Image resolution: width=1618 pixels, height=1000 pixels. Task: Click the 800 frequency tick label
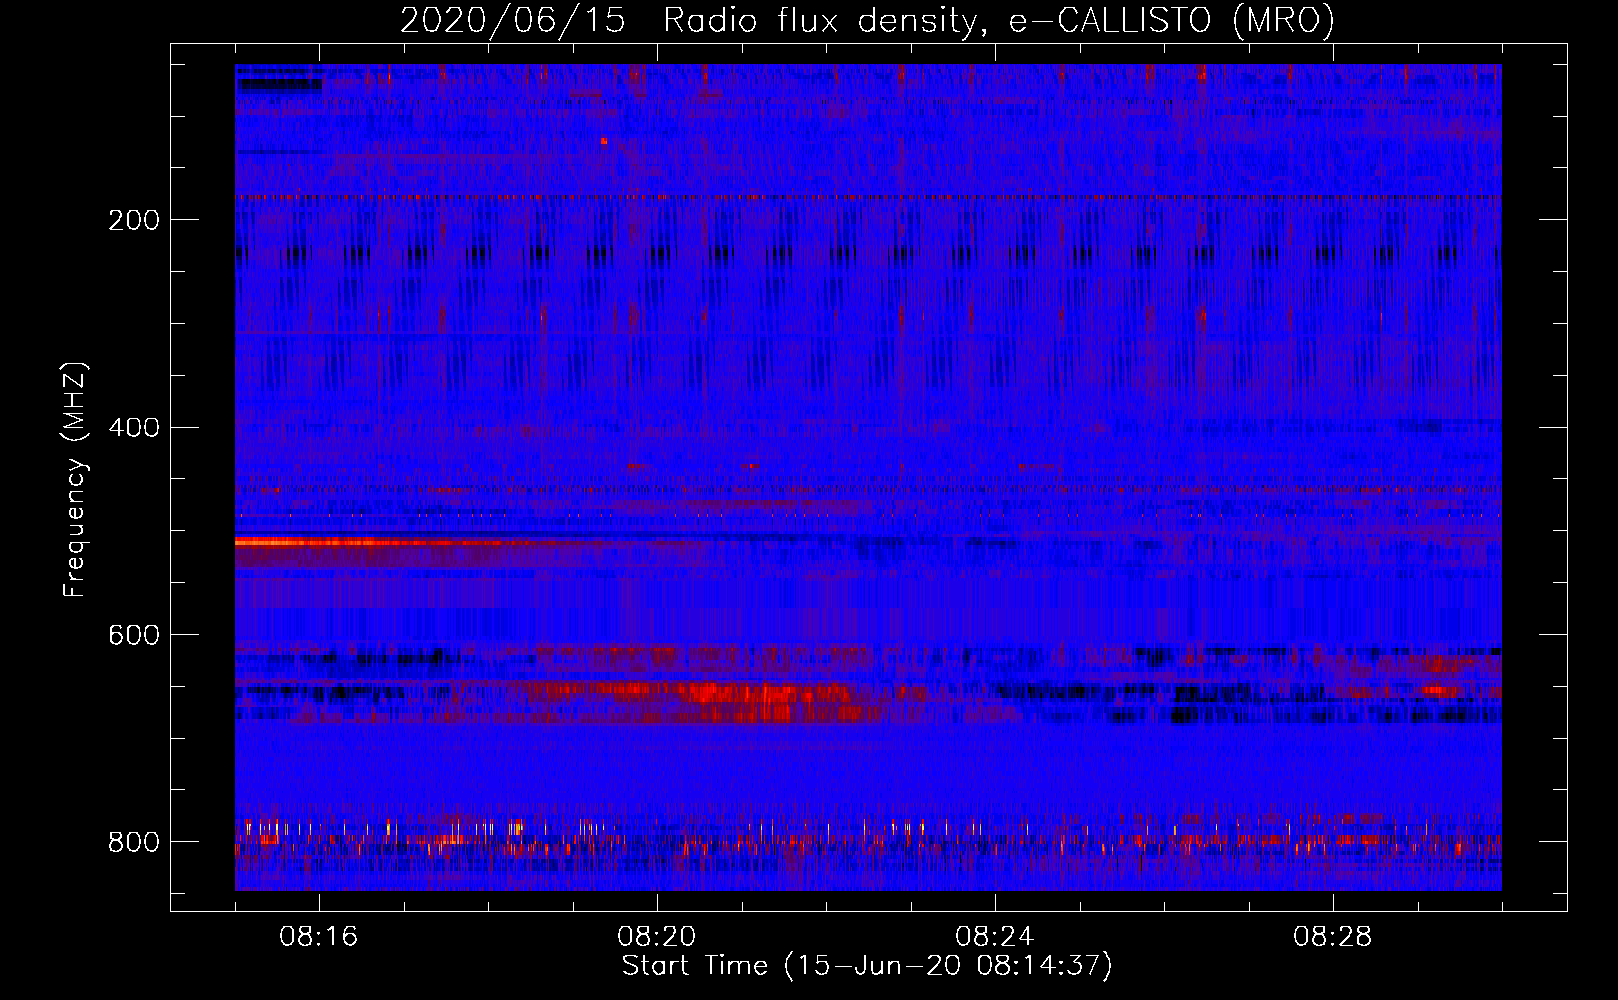[133, 842]
